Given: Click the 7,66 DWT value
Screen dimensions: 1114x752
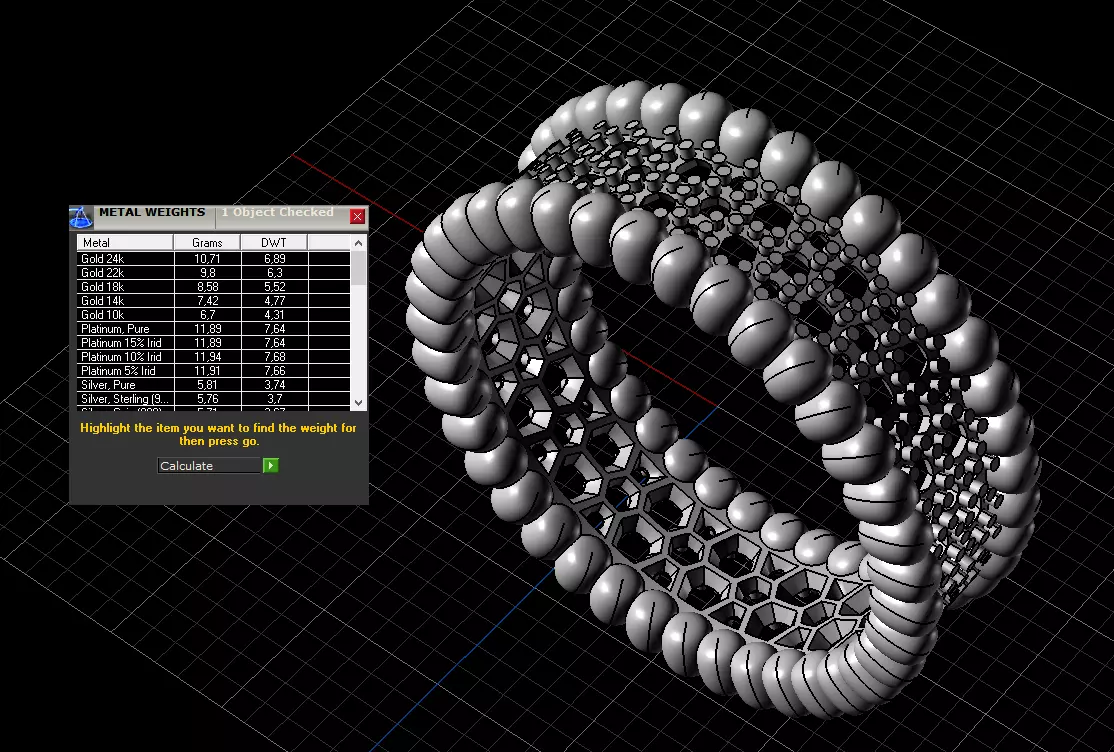Looking at the screenshot, I should (x=274, y=370).
